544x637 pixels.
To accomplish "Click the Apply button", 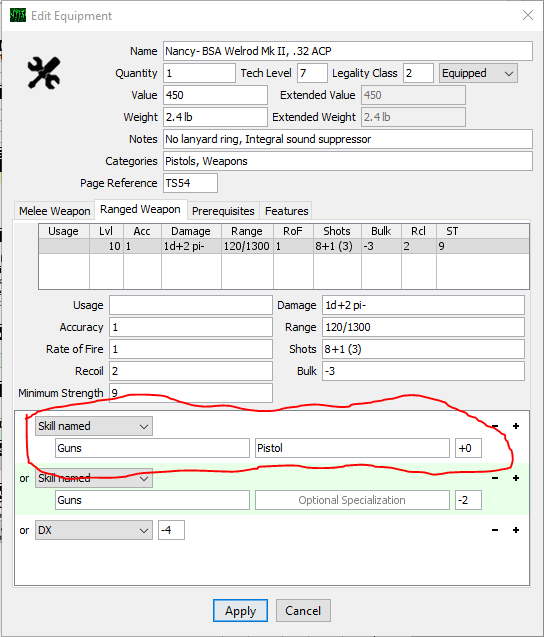I will (x=241, y=611).
